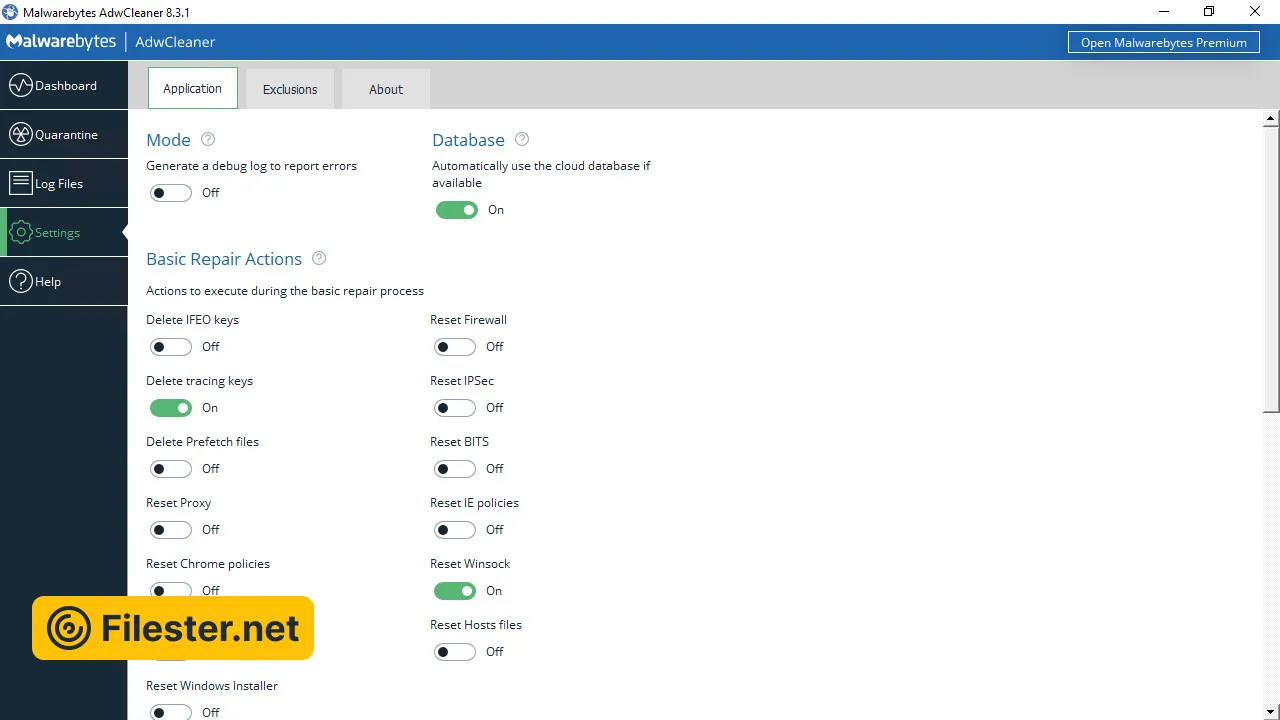Turn off Reset Winsock switch

tap(455, 591)
